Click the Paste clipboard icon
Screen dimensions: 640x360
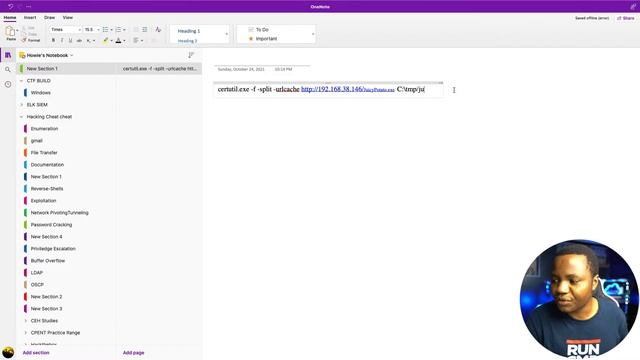click(10, 31)
